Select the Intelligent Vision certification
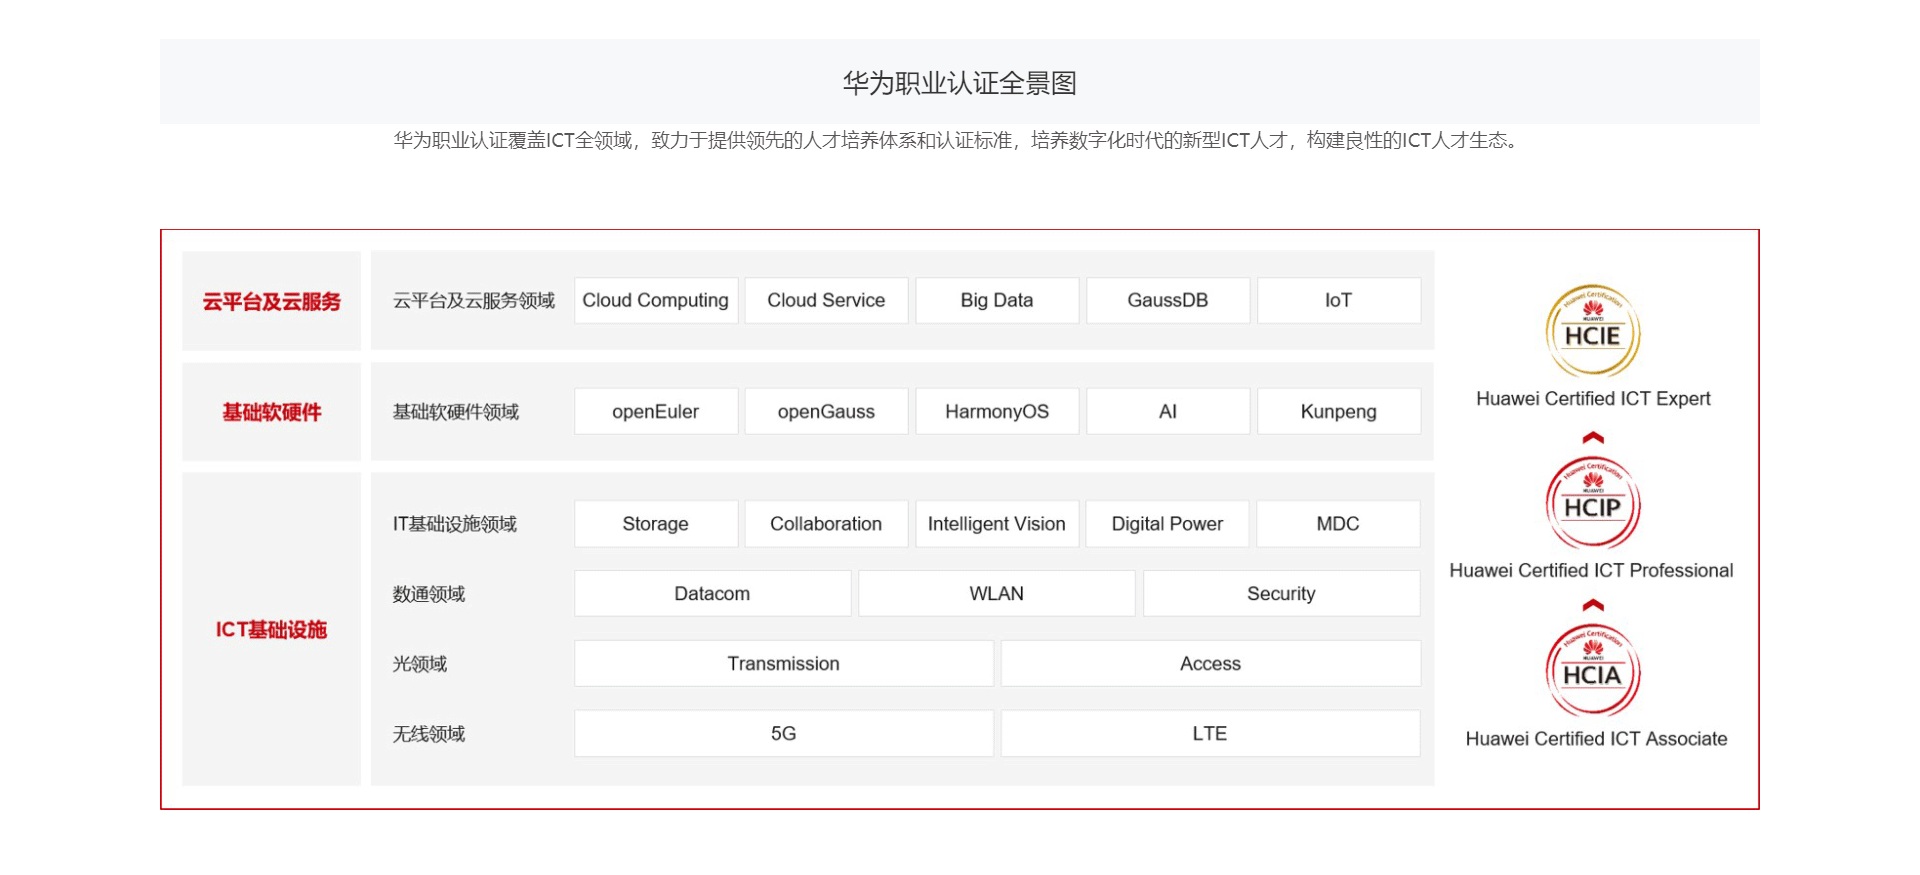1920x875 pixels. [997, 523]
